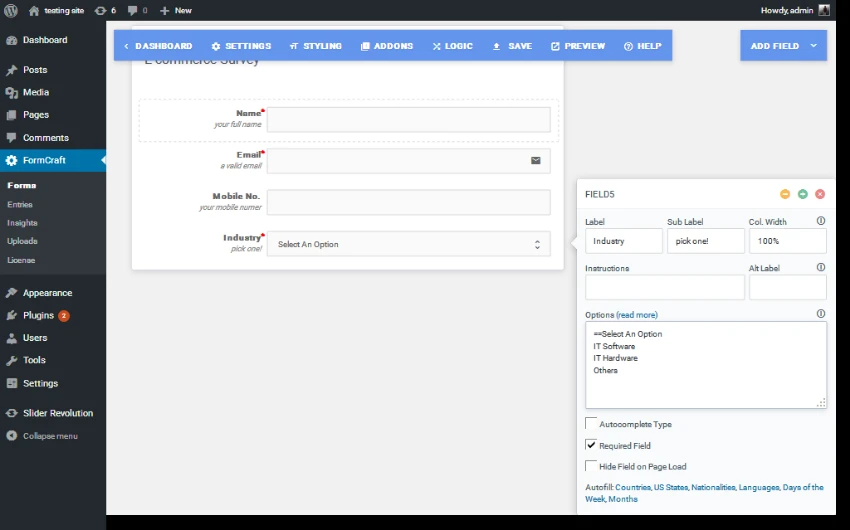Click the green button of FIELD5 panel
The height and width of the screenshot is (530, 850).
(803, 194)
